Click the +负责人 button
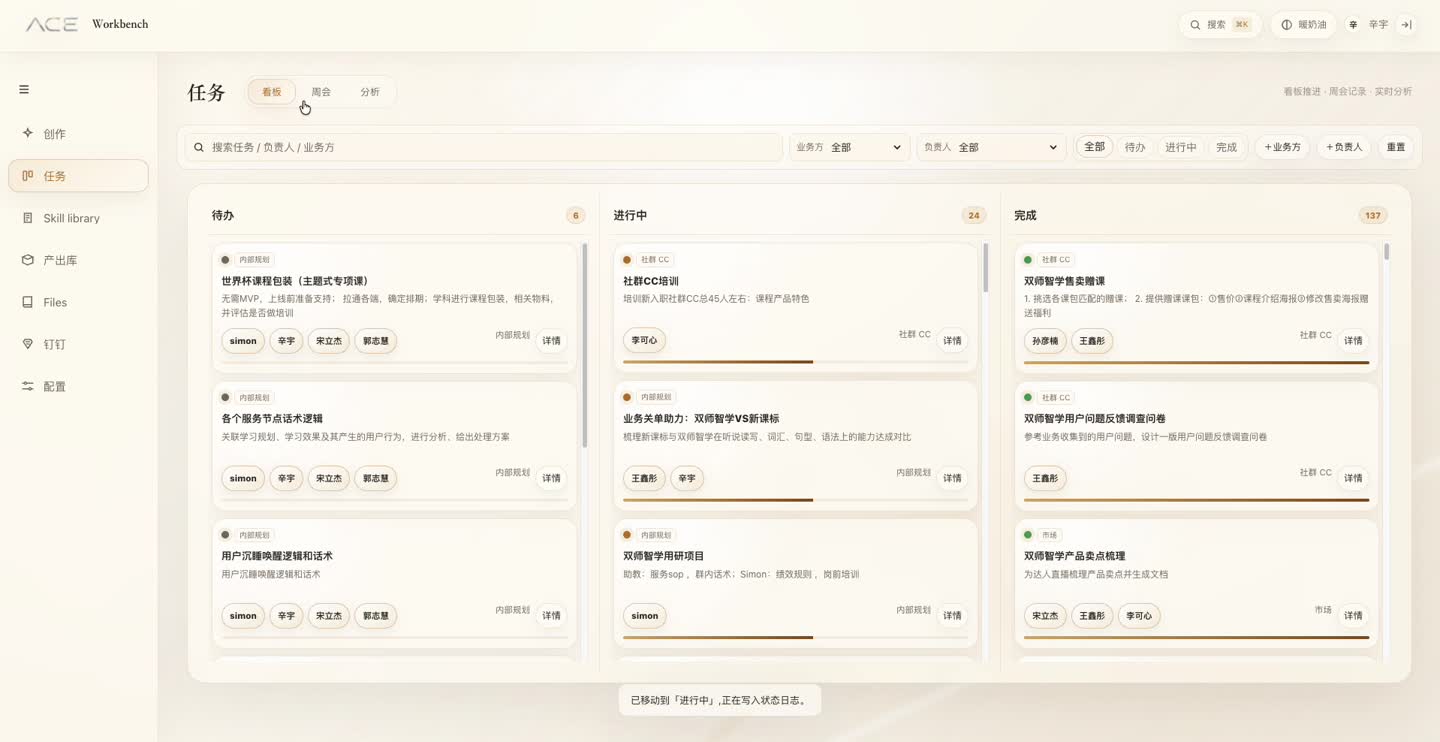This screenshot has width=1440, height=742. click(x=1344, y=147)
